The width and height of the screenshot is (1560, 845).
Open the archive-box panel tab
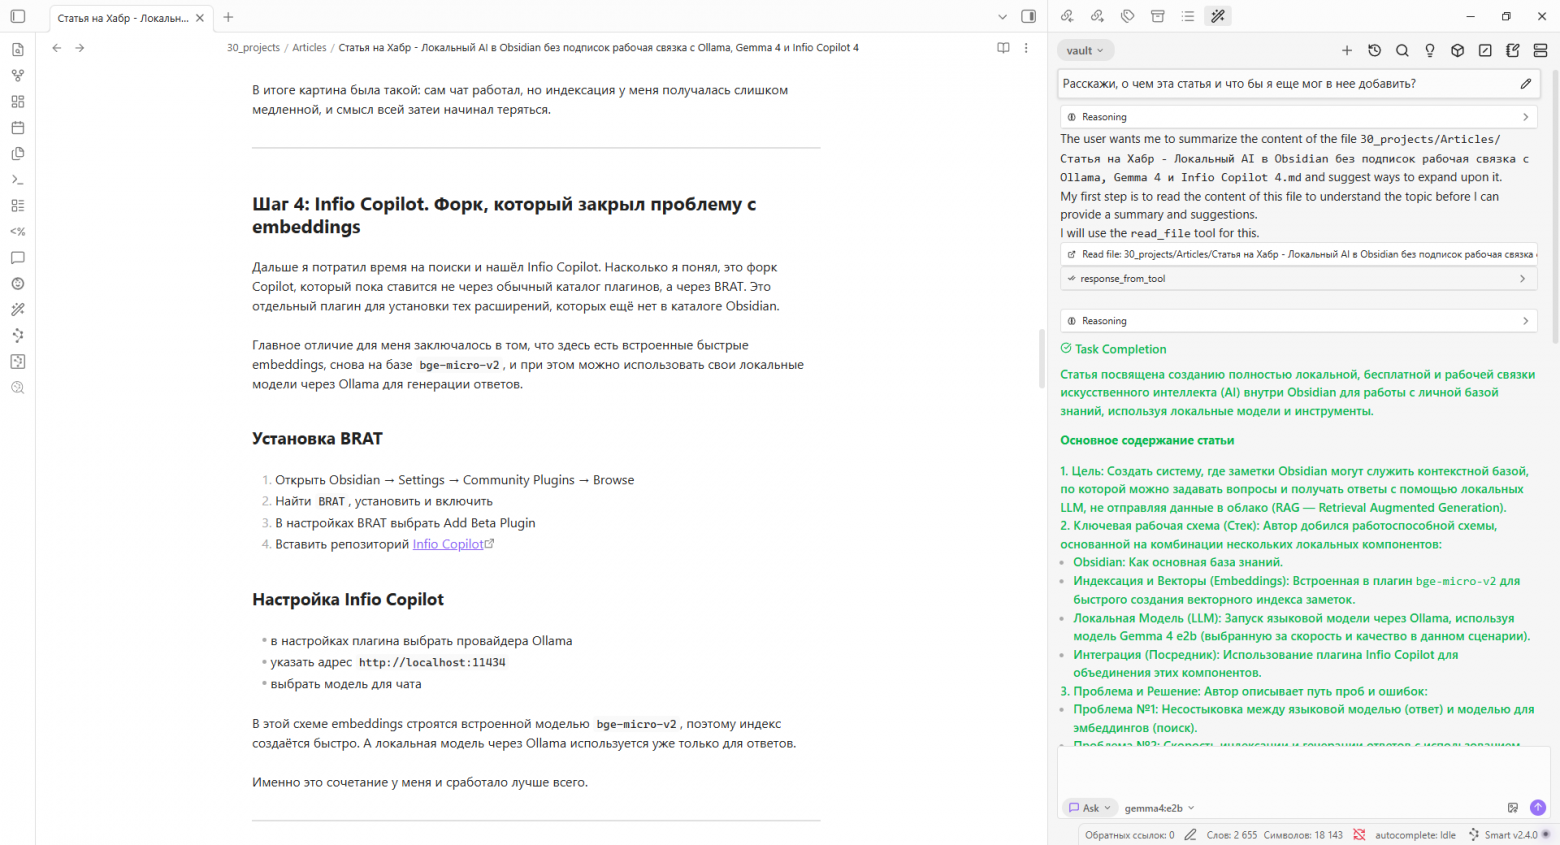pyautogui.click(x=1158, y=16)
